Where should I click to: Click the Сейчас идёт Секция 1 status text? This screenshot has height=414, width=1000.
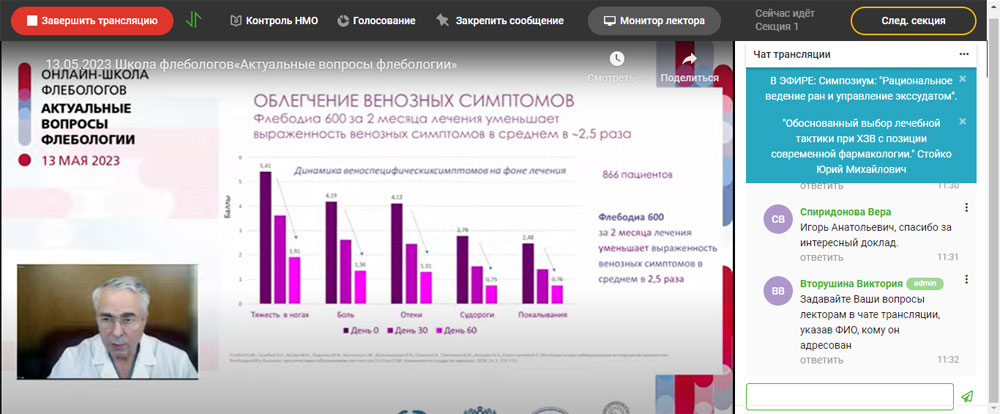tap(785, 20)
